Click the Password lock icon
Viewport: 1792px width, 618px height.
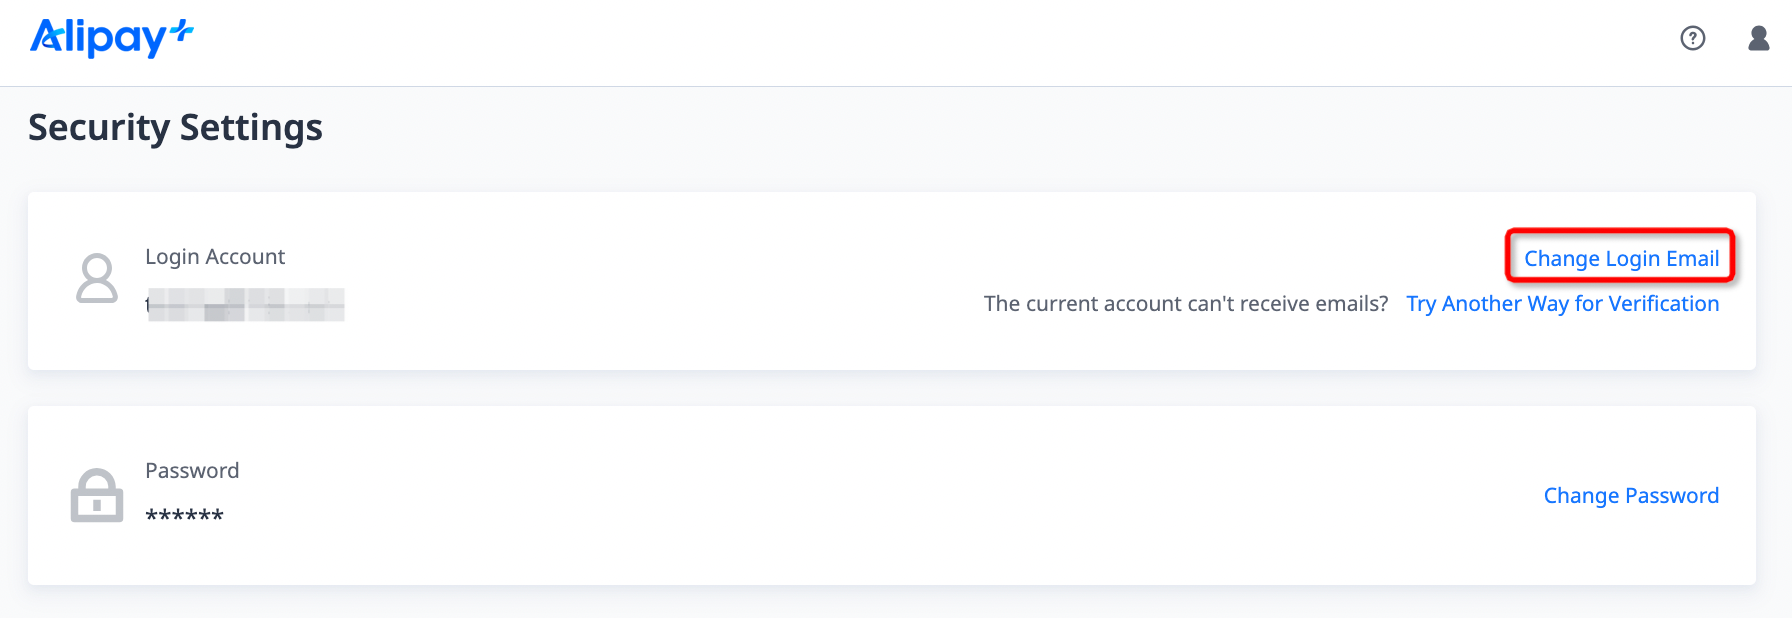pos(97,495)
